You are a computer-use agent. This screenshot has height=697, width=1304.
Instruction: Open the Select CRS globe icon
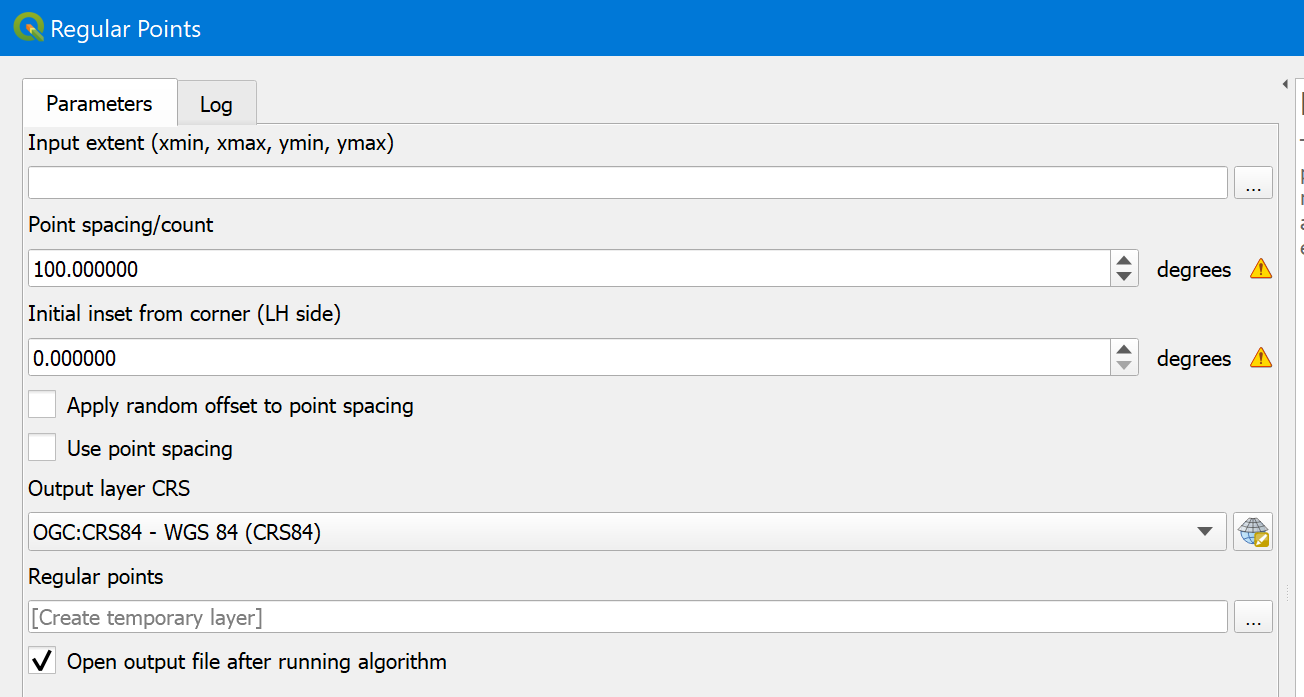[1253, 532]
